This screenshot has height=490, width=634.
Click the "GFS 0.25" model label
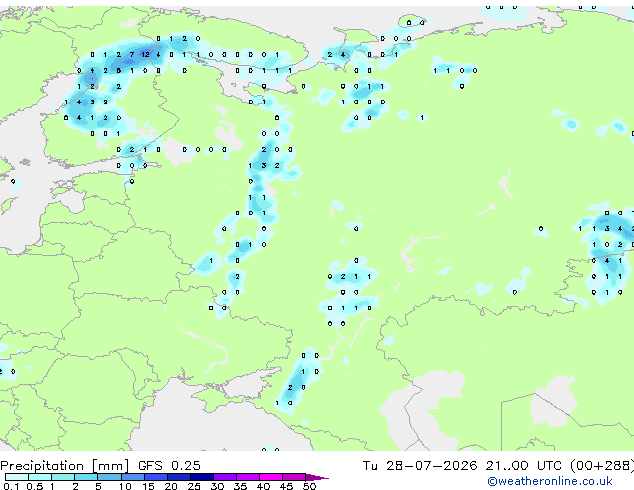(x=169, y=465)
